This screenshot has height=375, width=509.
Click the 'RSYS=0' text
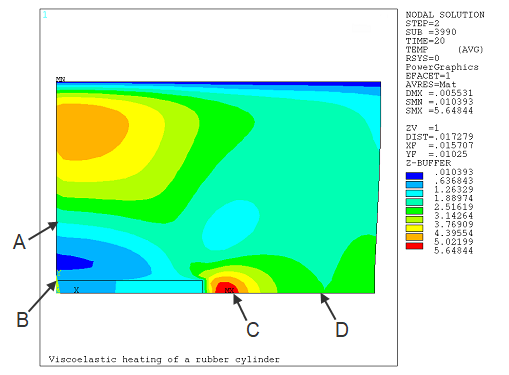coord(422,58)
